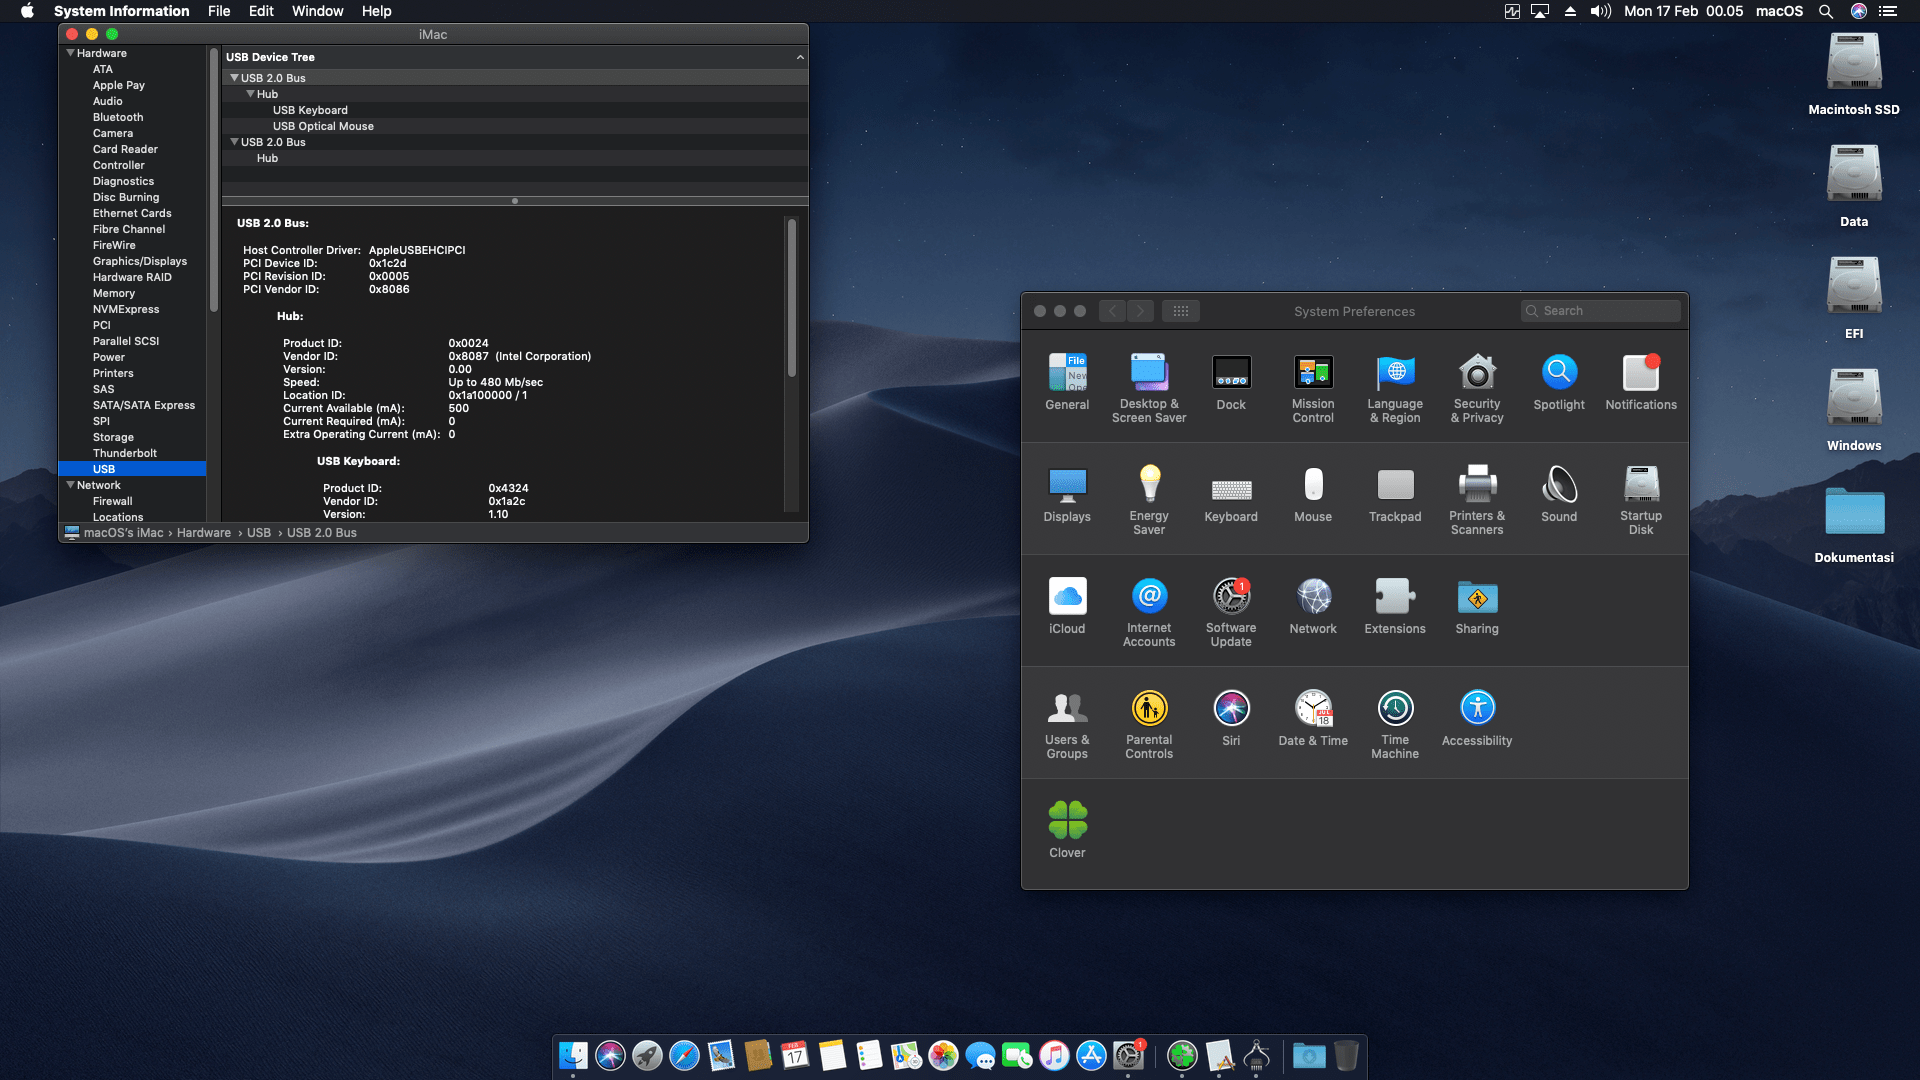The height and width of the screenshot is (1080, 1920).
Task: Select Macintosh SSD desktop drive
Action: click(1854, 74)
